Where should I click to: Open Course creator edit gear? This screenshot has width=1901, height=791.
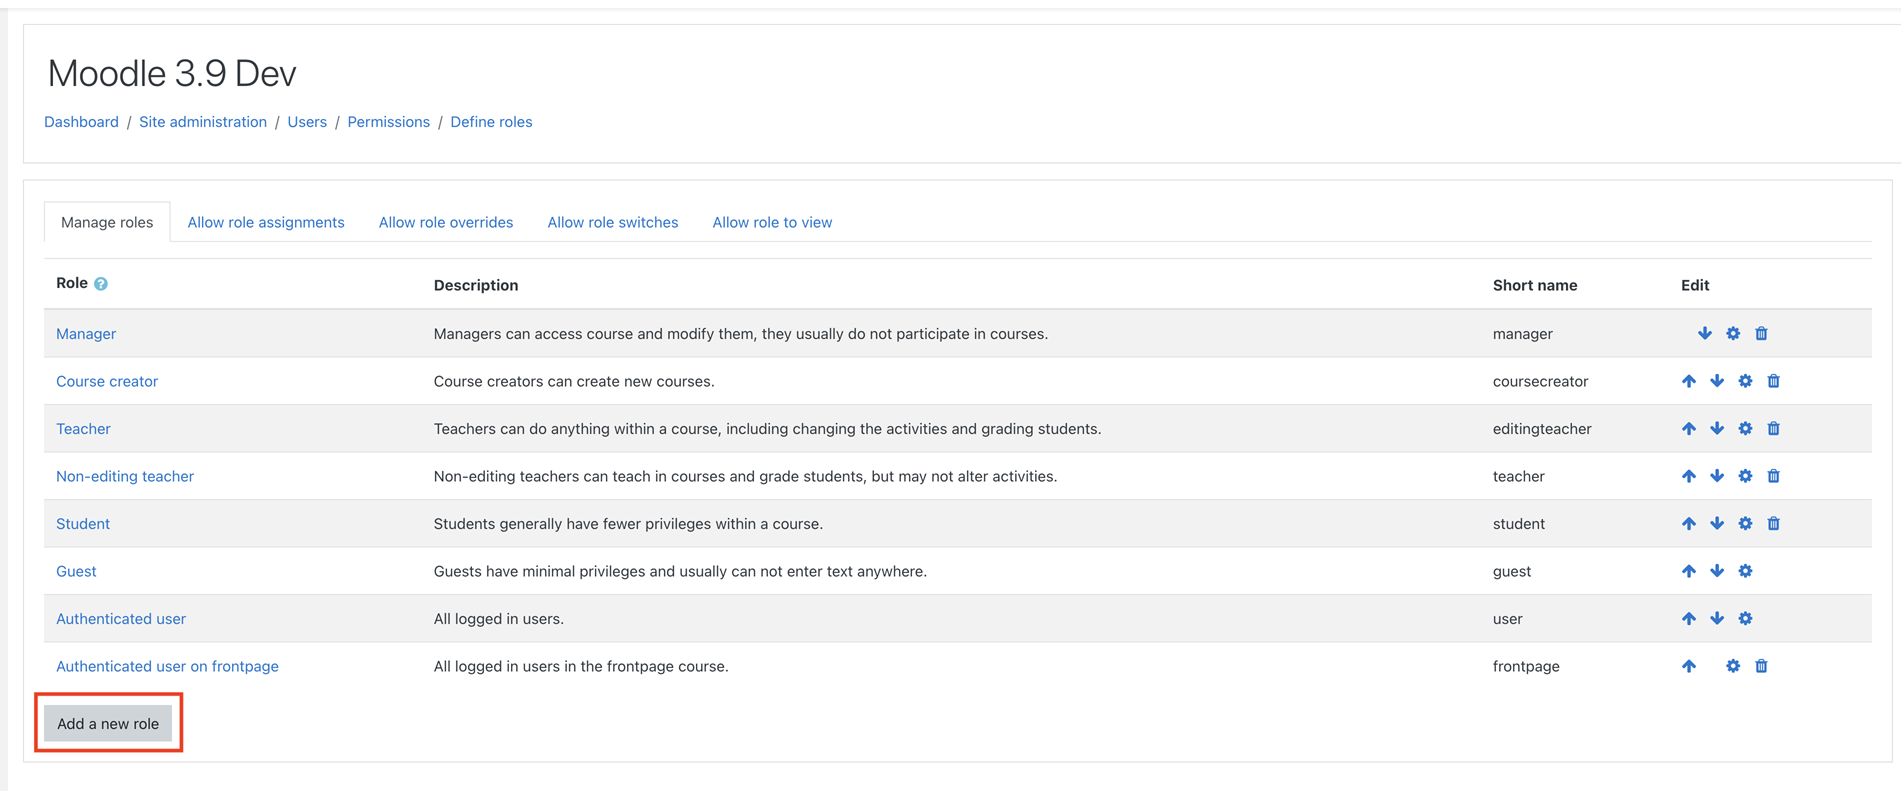1745,381
